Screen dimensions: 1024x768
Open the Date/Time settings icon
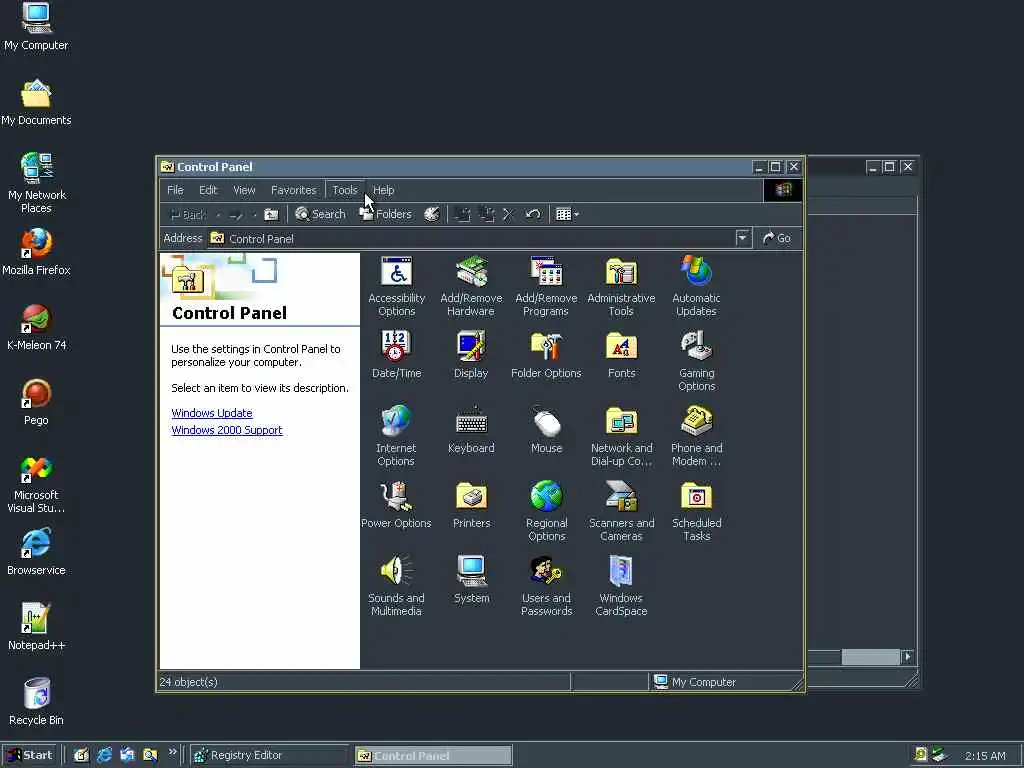396,355
